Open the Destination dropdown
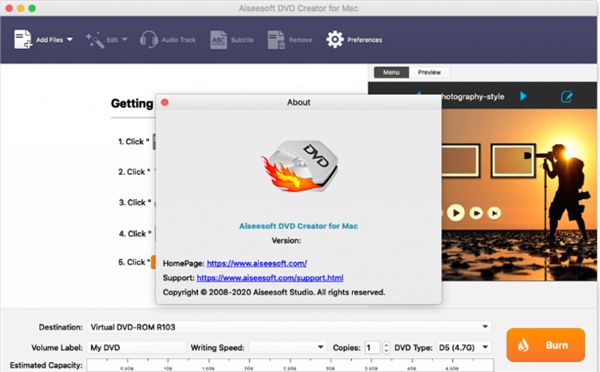This screenshot has width=600, height=372. pos(289,327)
